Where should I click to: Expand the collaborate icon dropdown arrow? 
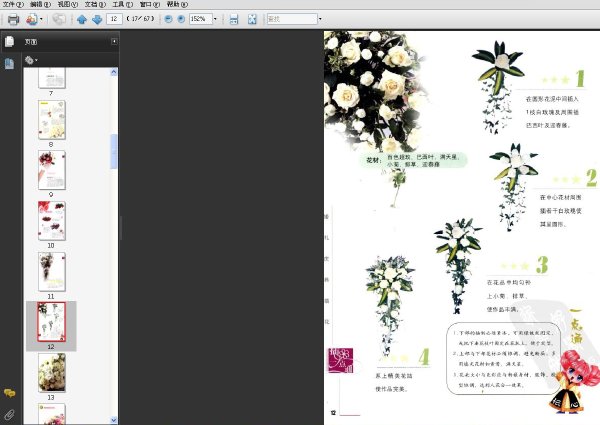coord(41,19)
